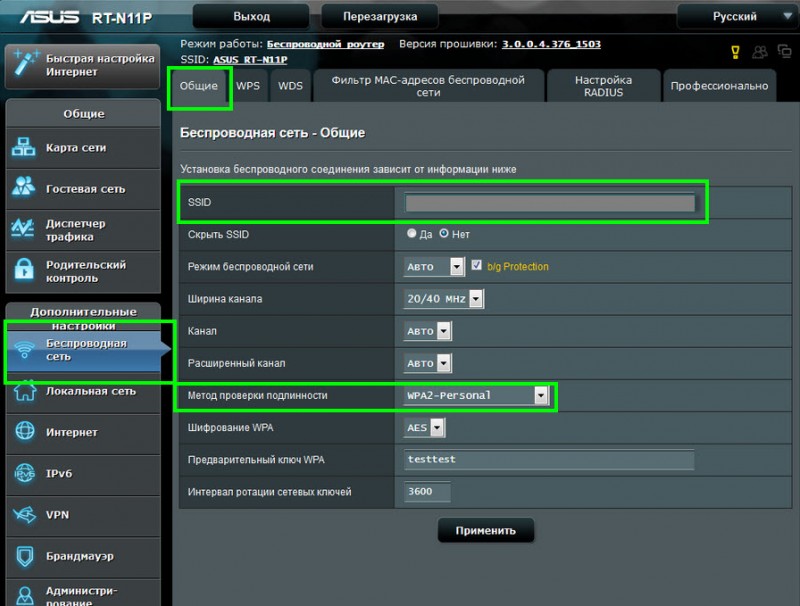The width and height of the screenshot is (800, 606).
Task: Open the Настройка RADIUS tab
Action: (603, 86)
